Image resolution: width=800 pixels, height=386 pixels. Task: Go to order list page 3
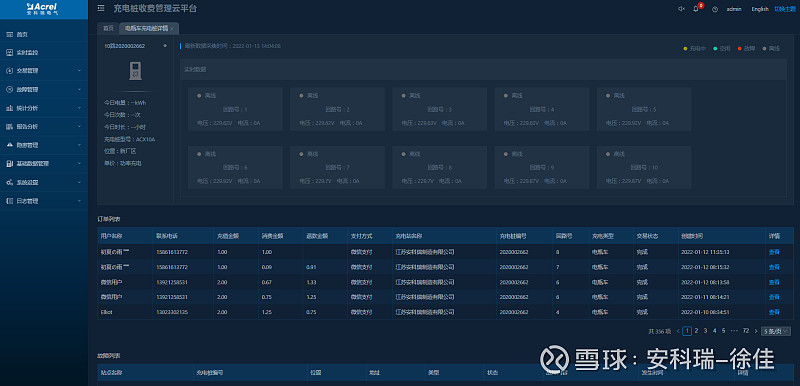(705, 331)
